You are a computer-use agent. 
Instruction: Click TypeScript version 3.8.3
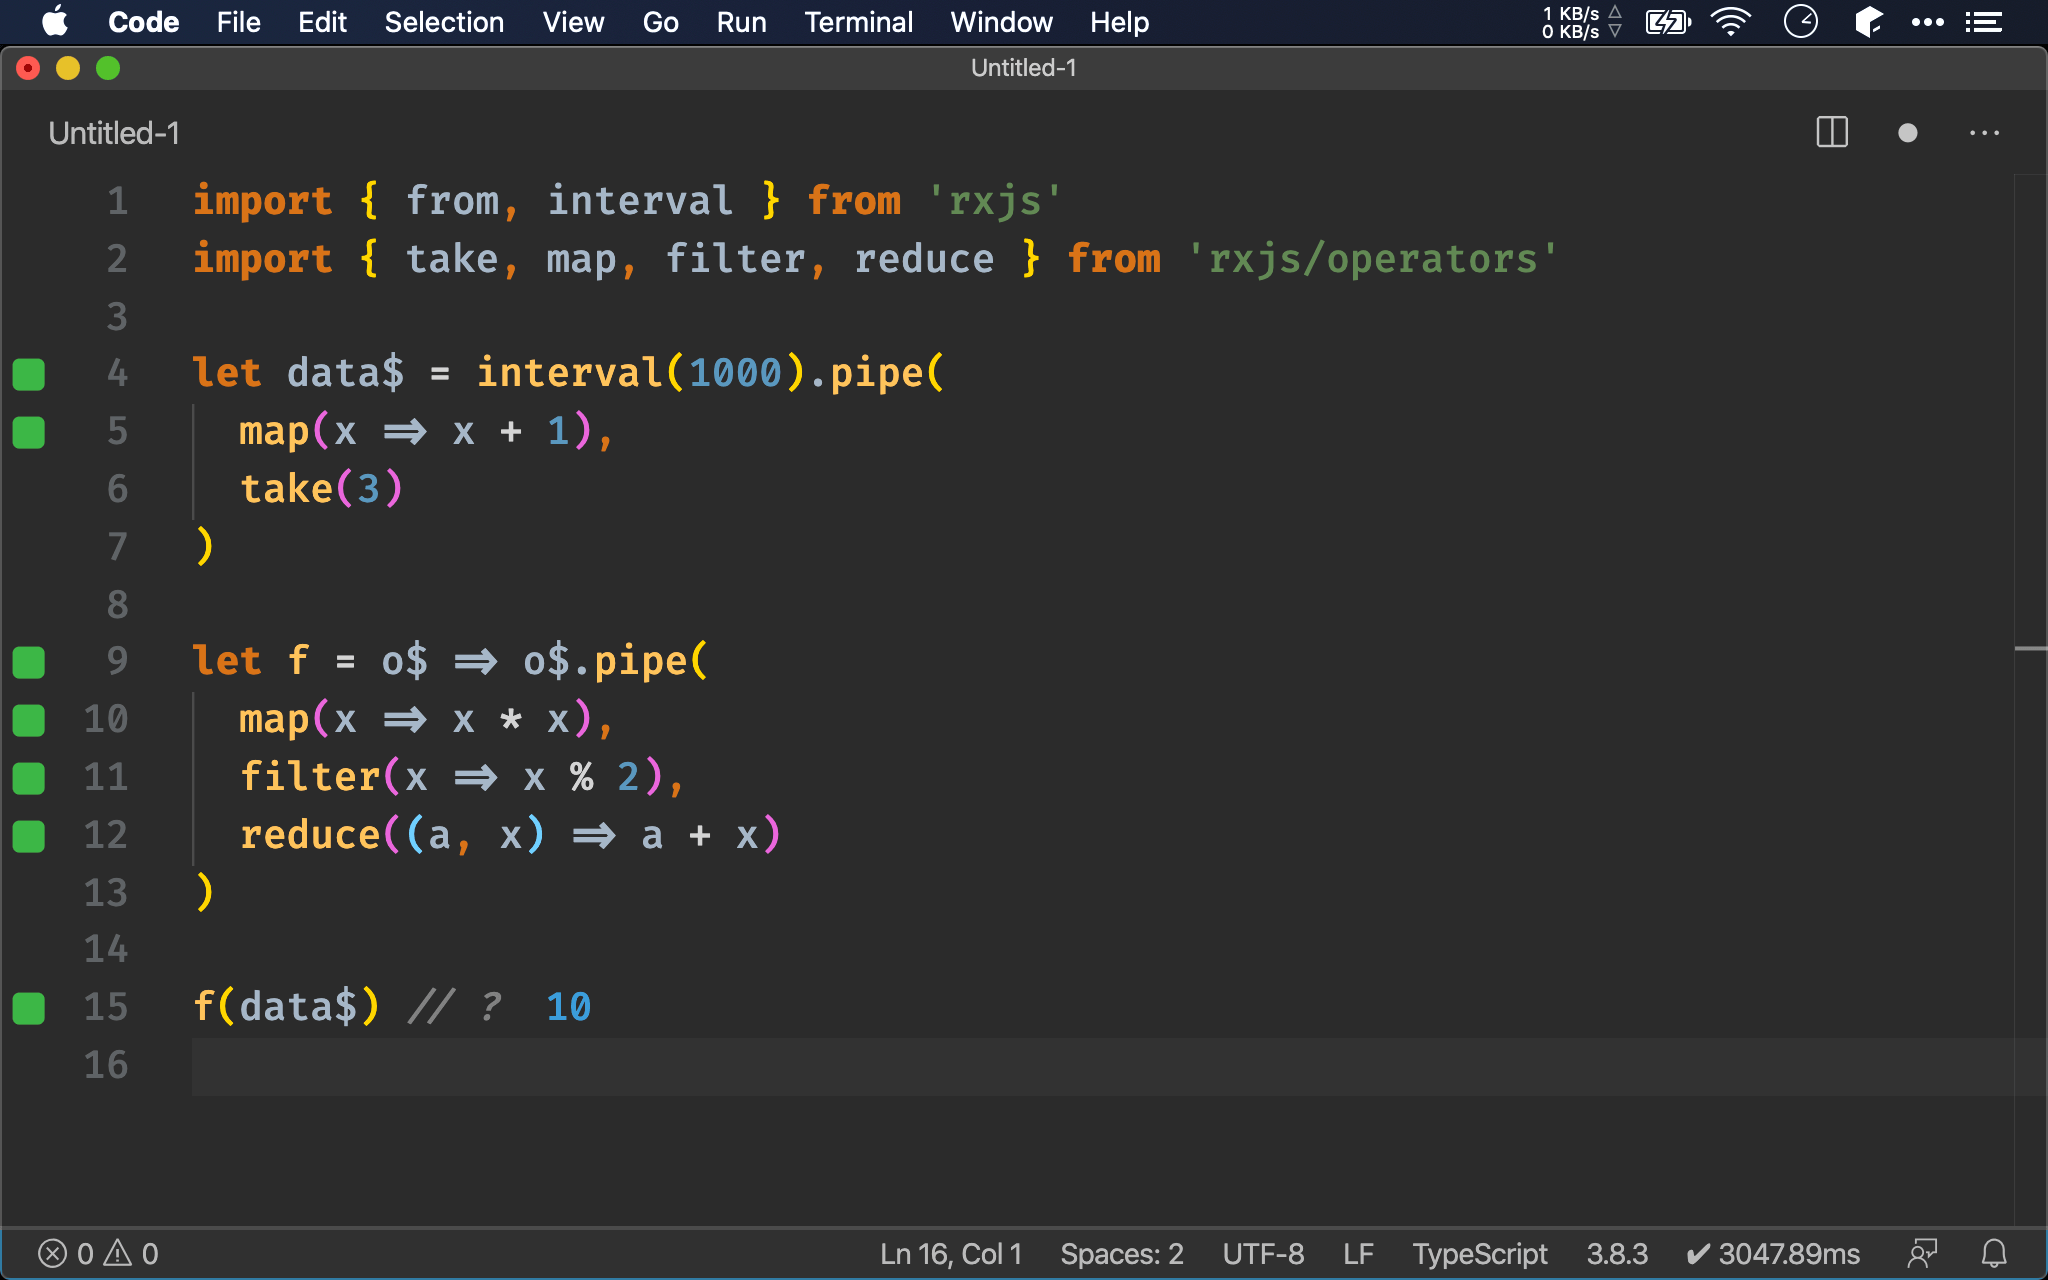click(1617, 1253)
